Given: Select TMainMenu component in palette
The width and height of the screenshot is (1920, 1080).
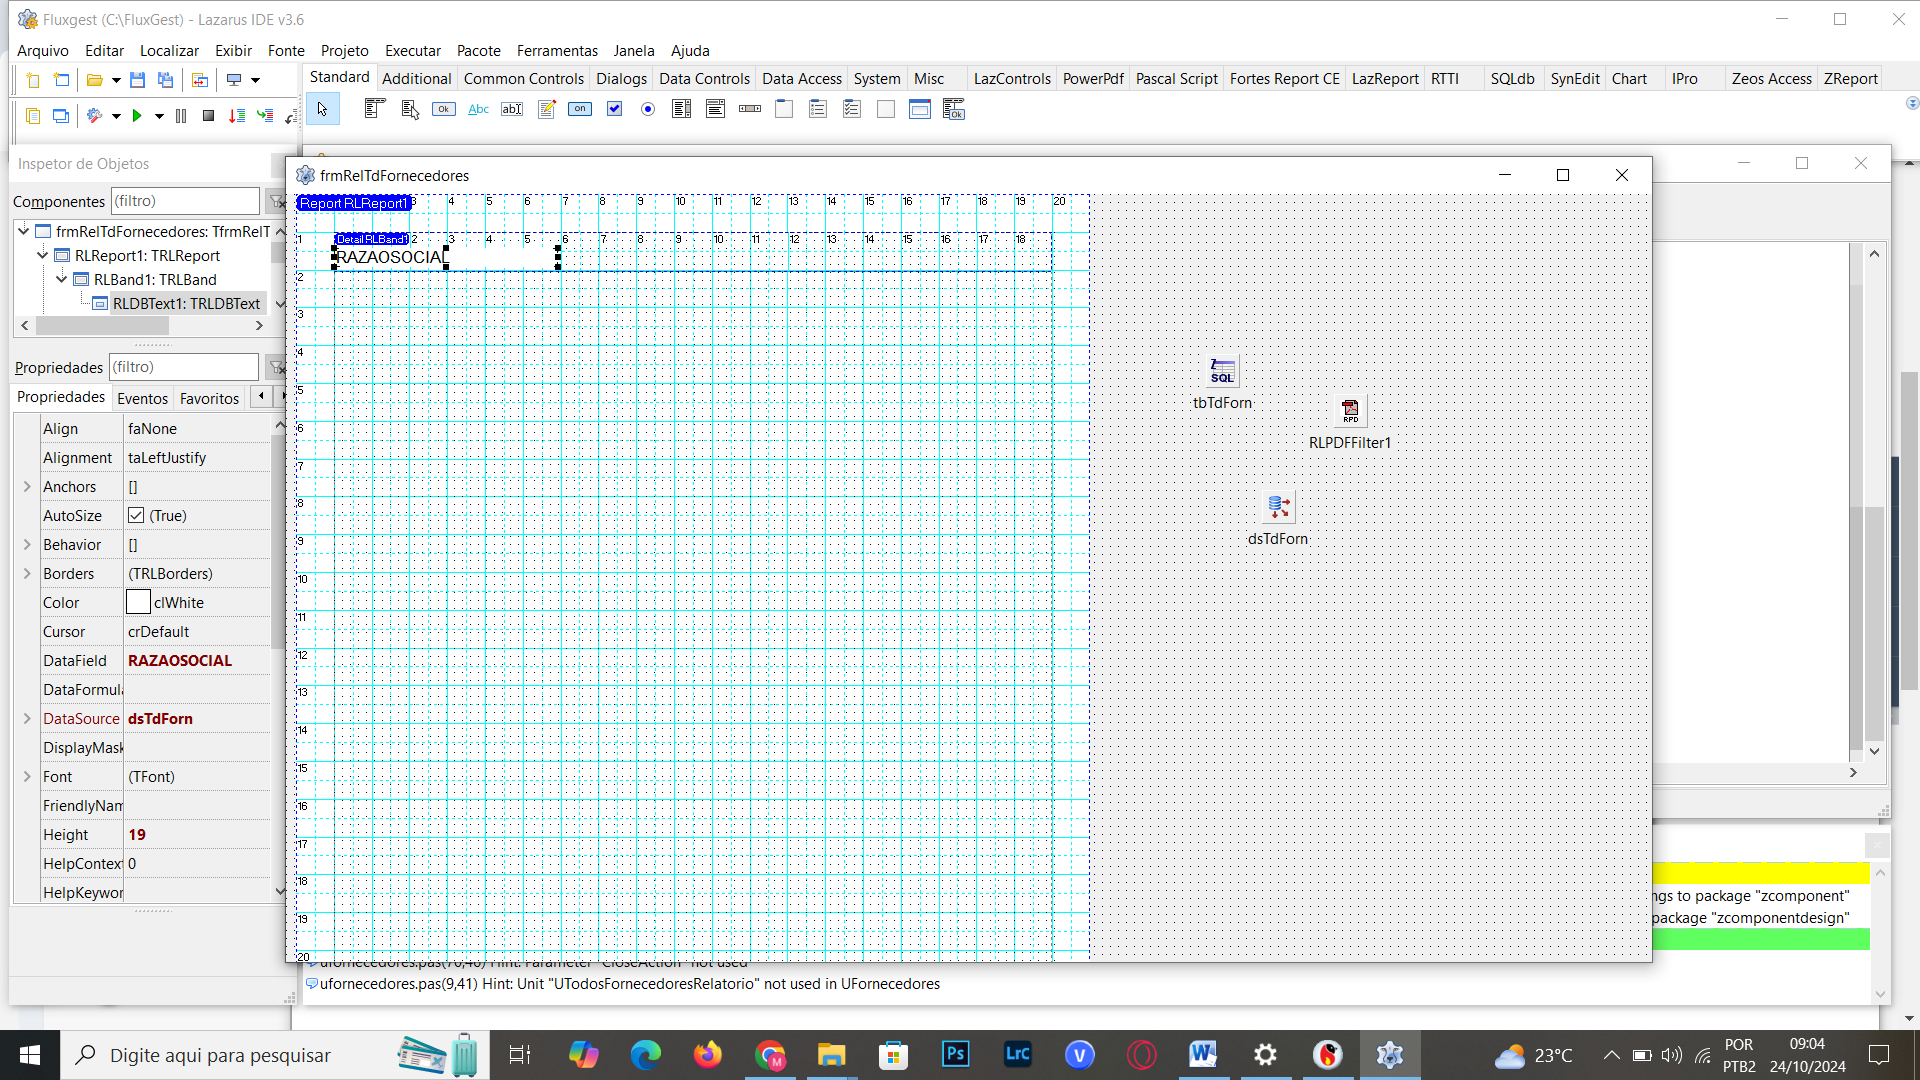Looking at the screenshot, I should tap(375, 109).
